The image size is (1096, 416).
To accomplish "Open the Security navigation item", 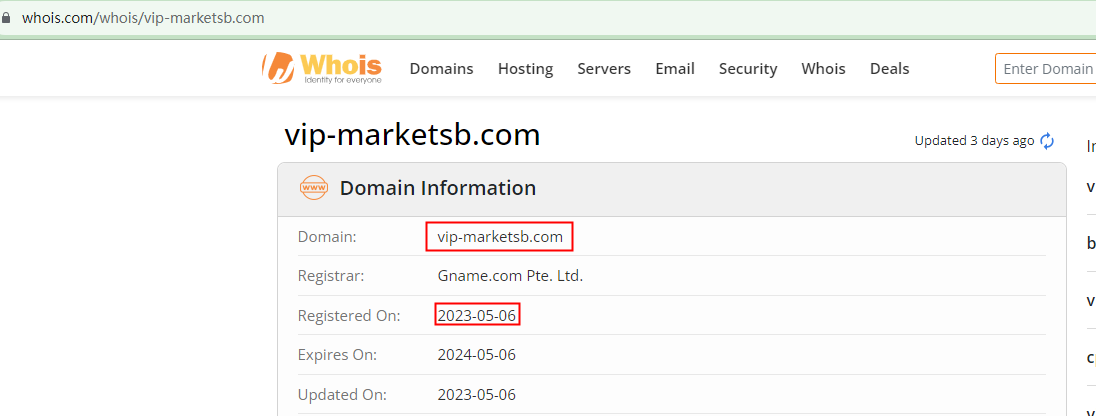I will pyautogui.click(x=748, y=69).
